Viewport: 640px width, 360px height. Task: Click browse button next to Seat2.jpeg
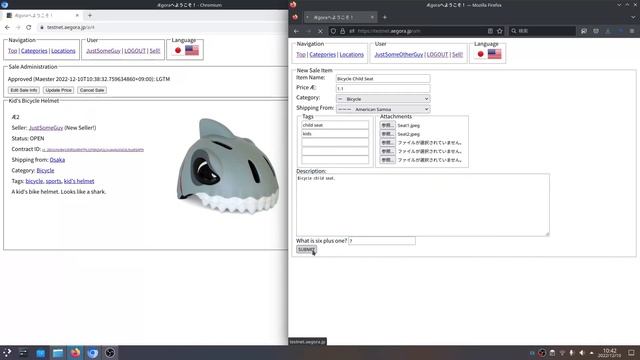[387, 134]
